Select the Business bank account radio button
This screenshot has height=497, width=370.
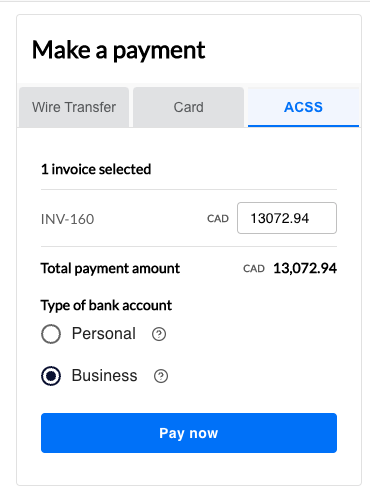tap(51, 376)
